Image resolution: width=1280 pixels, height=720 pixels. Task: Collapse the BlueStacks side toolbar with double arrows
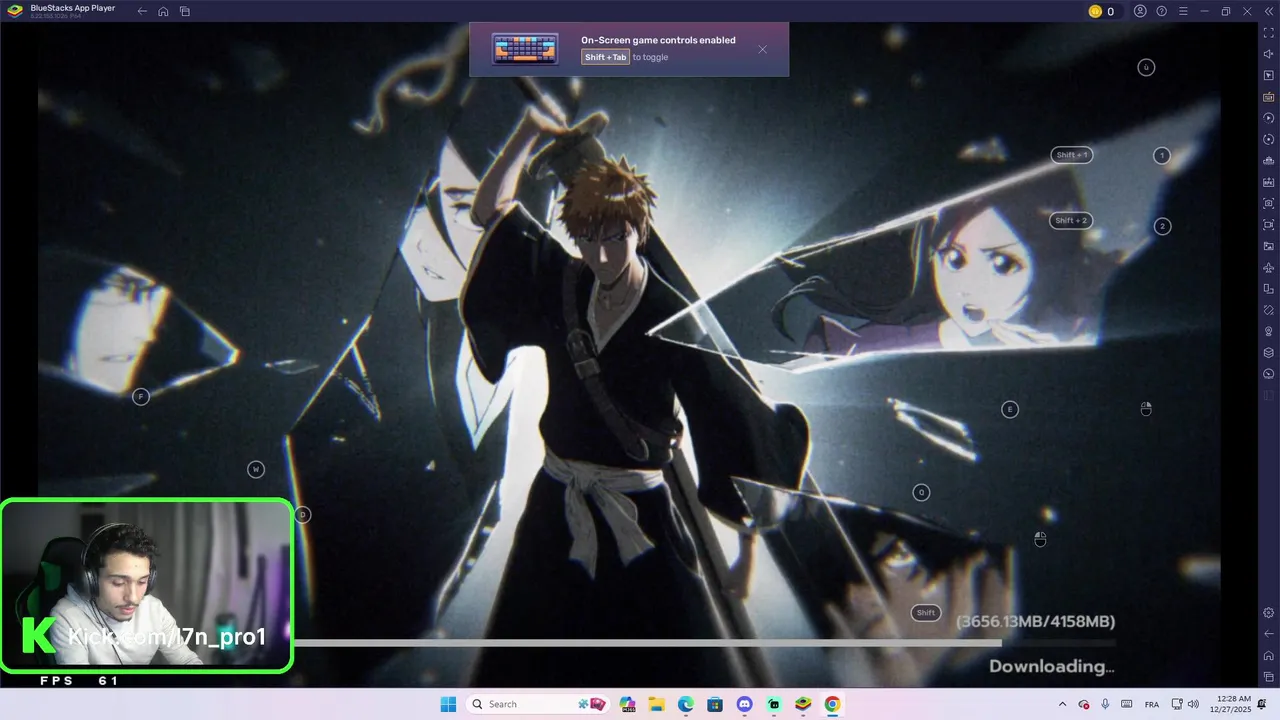click(1269, 11)
